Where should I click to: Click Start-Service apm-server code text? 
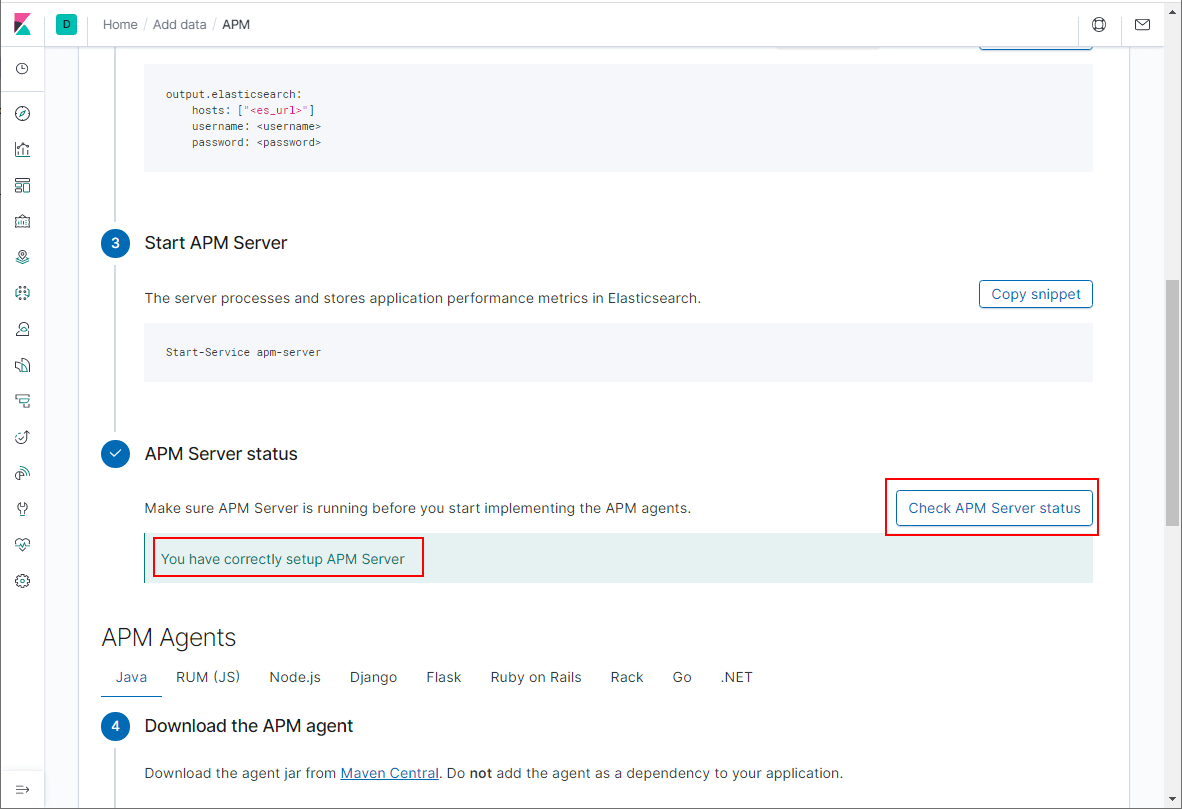point(243,352)
